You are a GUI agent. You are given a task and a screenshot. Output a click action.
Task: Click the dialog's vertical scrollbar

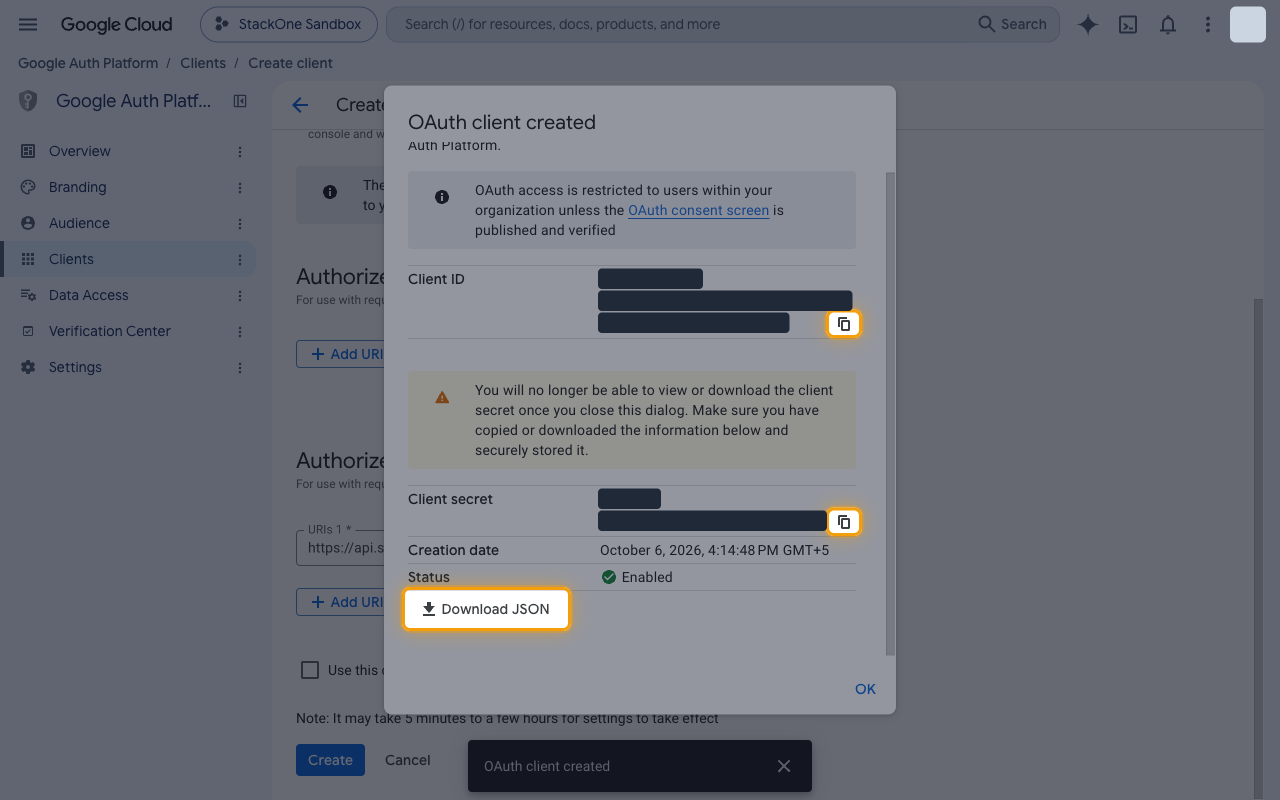(x=890, y=412)
